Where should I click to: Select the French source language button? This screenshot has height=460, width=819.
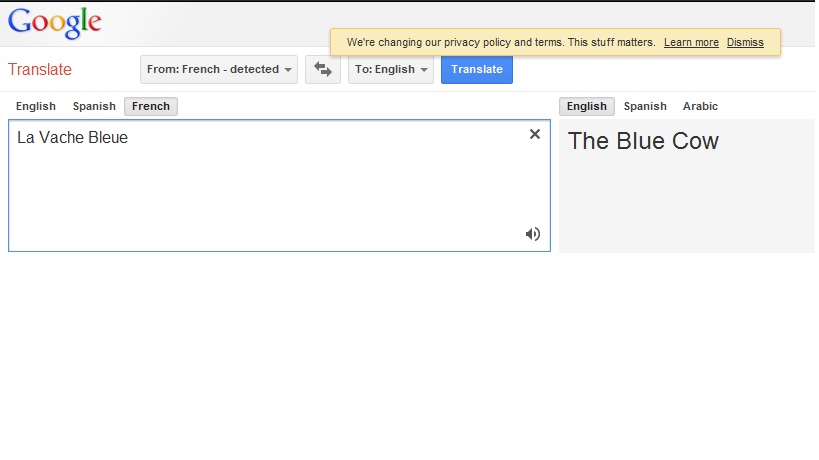coord(151,106)
